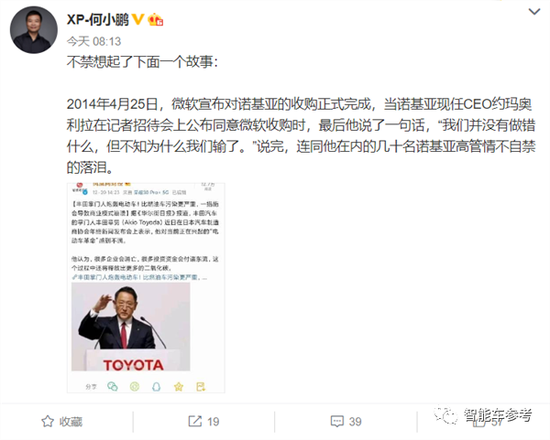
Task: Click the orange verified V badge
Action: 138,19
